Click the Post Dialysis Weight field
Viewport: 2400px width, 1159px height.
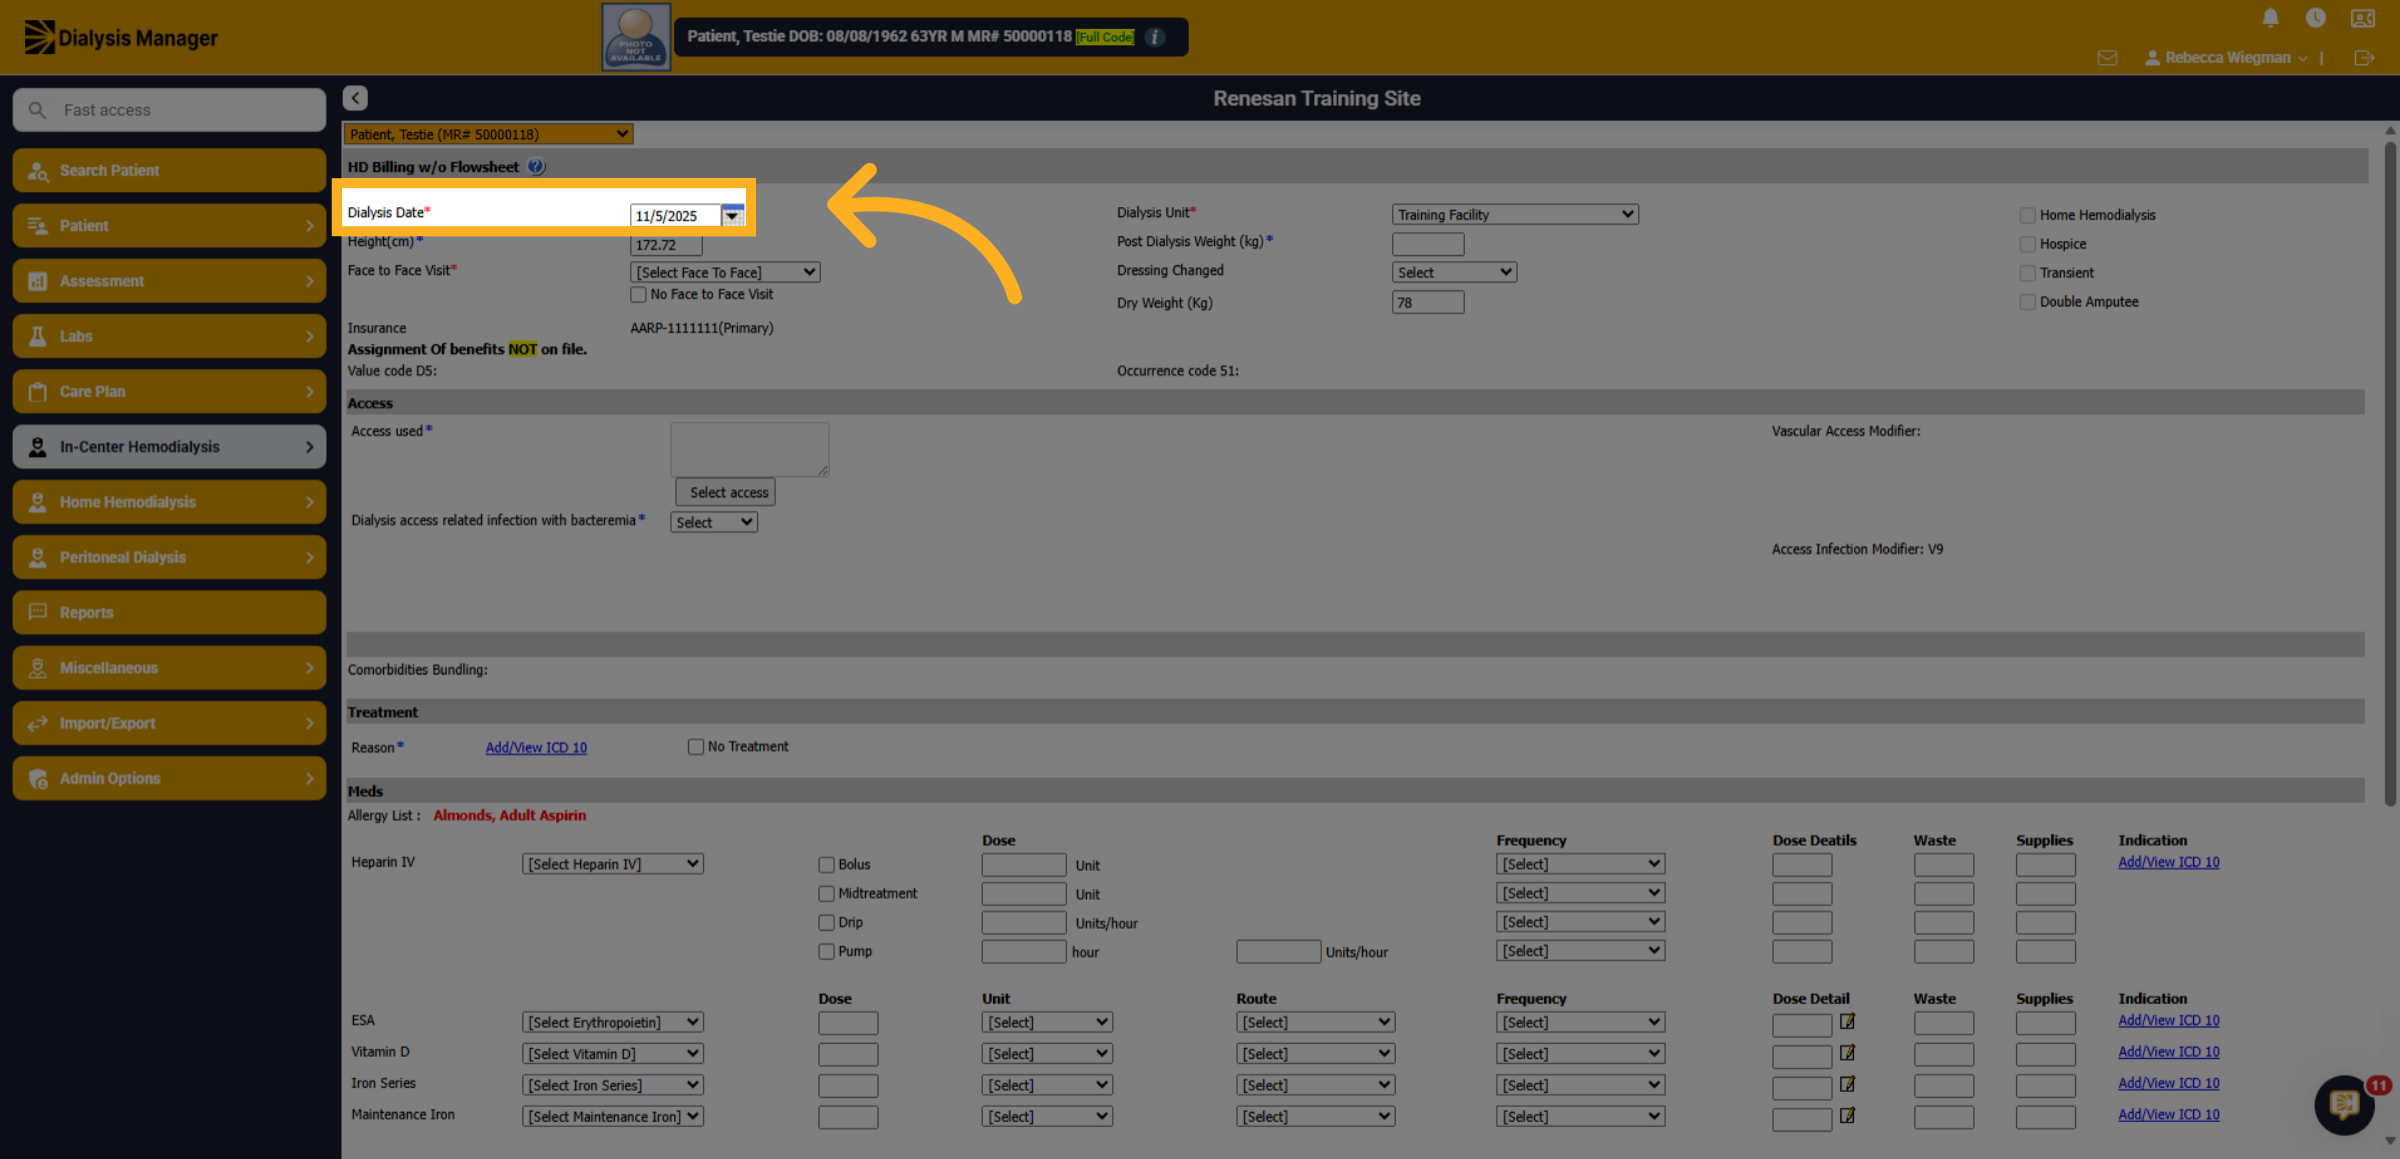(1428, 243)
